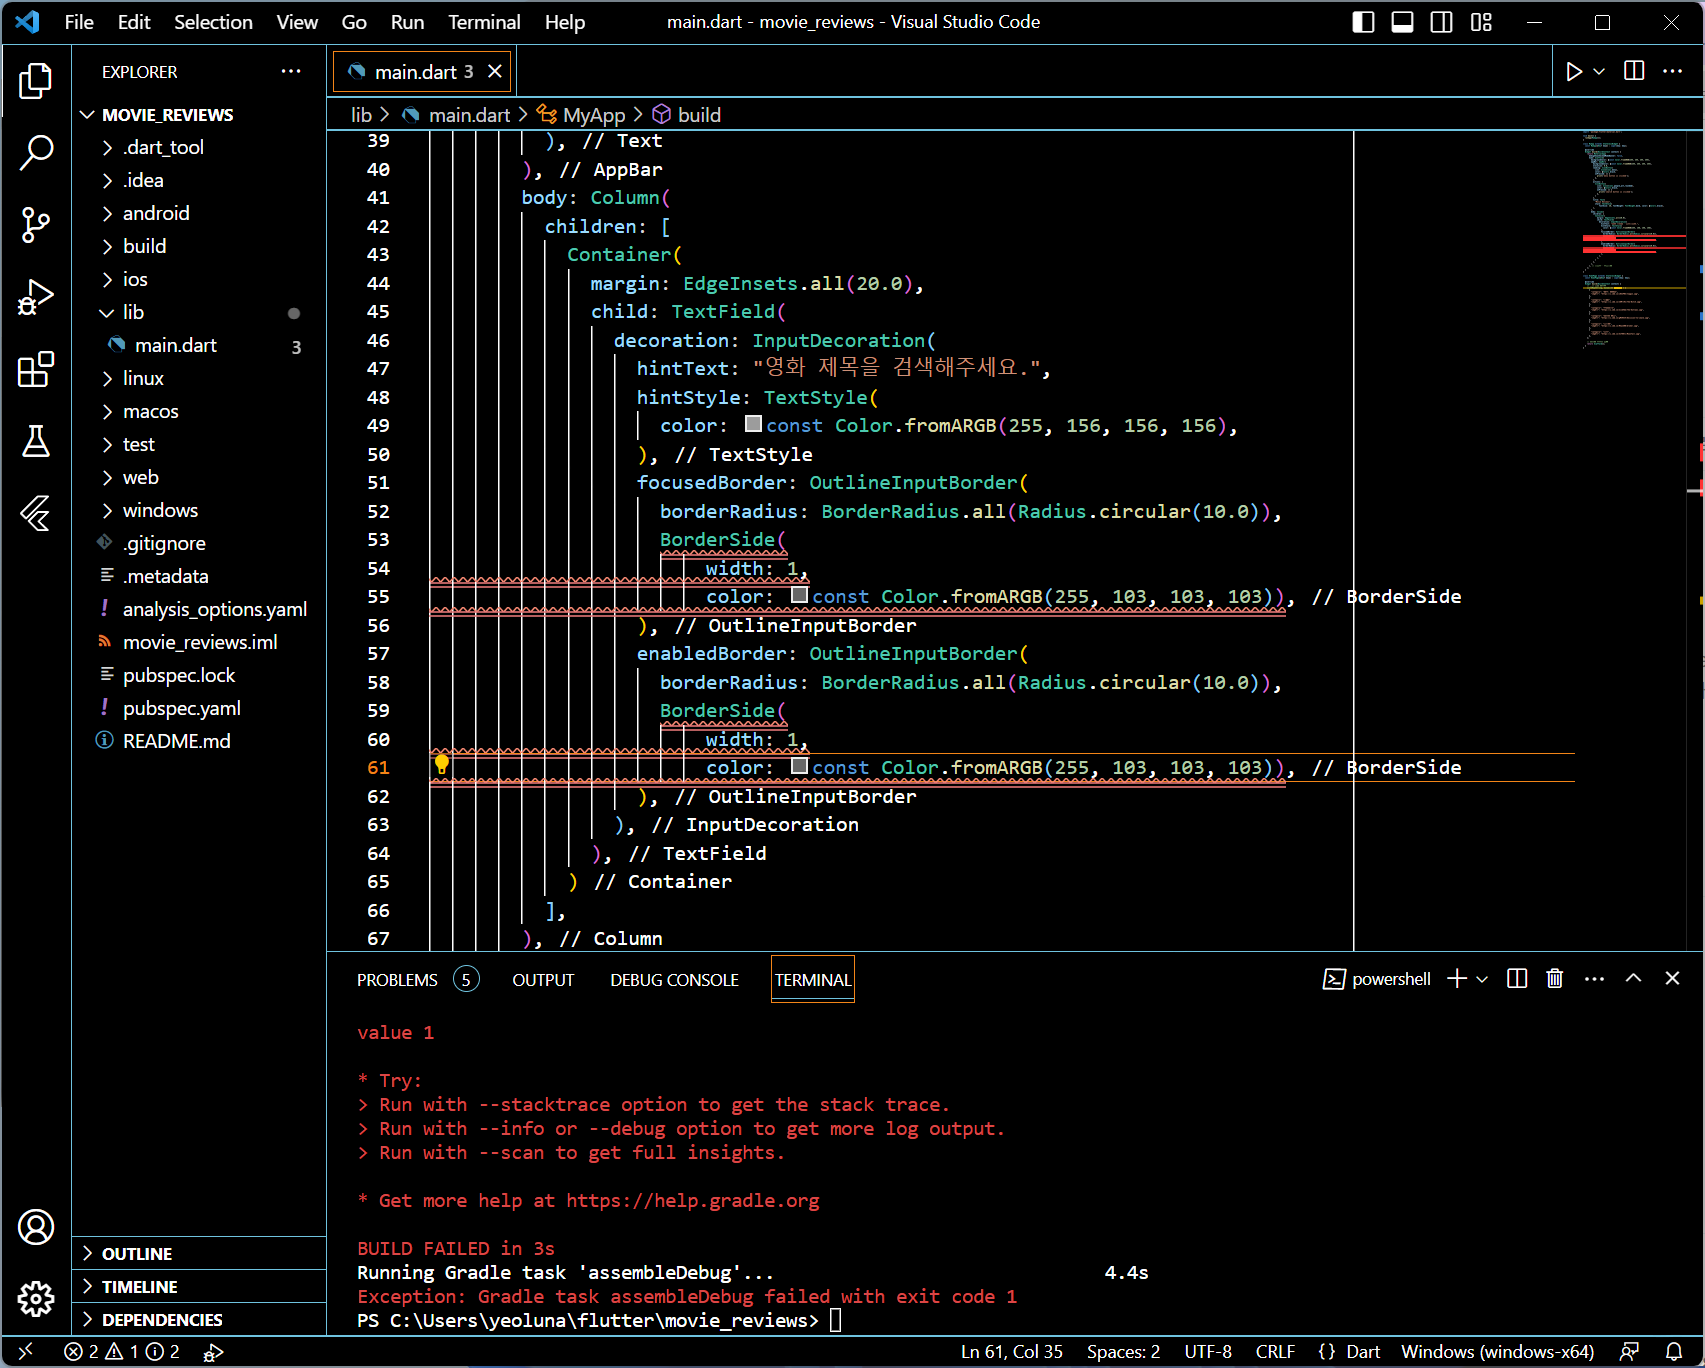
Task: Change indentation via Spaces: 2
Action: (1123, 1352)
